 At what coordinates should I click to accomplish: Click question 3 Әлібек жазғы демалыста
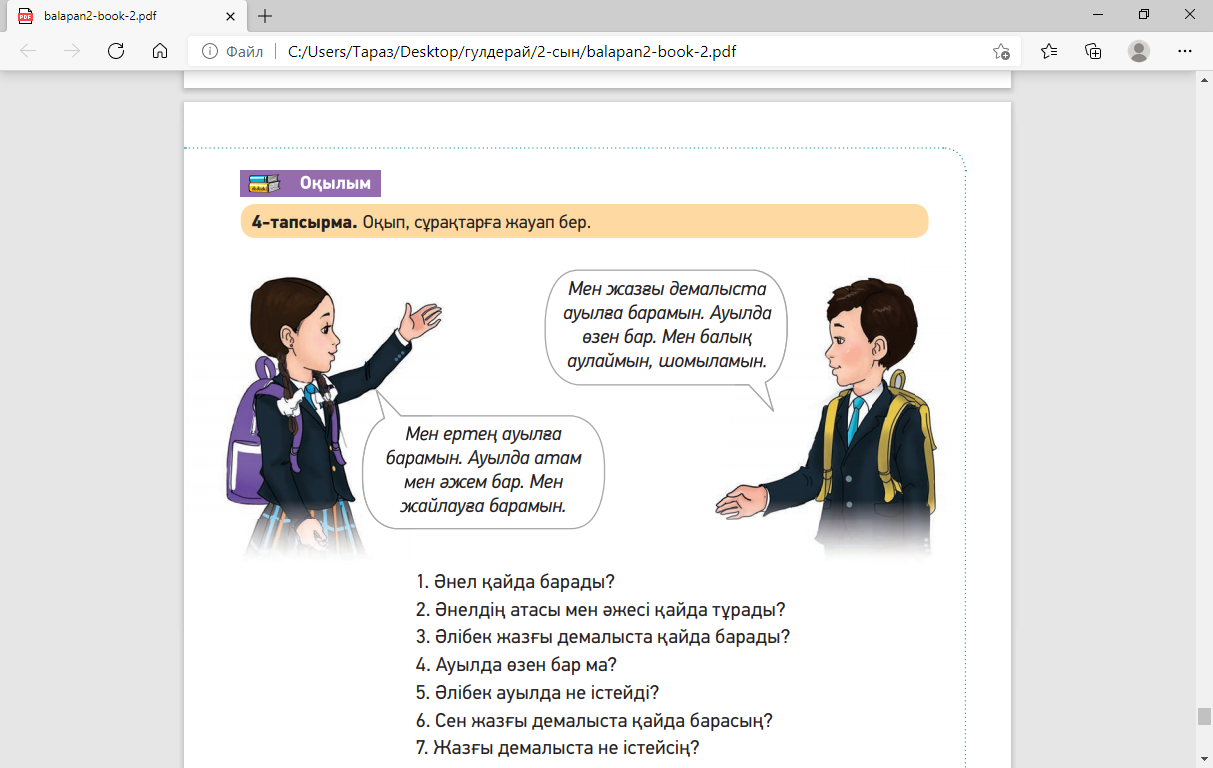click(603, 636)
